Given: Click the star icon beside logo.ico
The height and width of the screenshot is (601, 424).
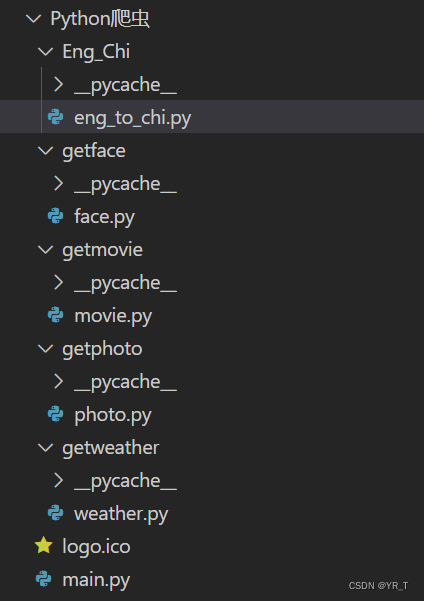Looking at the screenshot, I should [44, 545].
